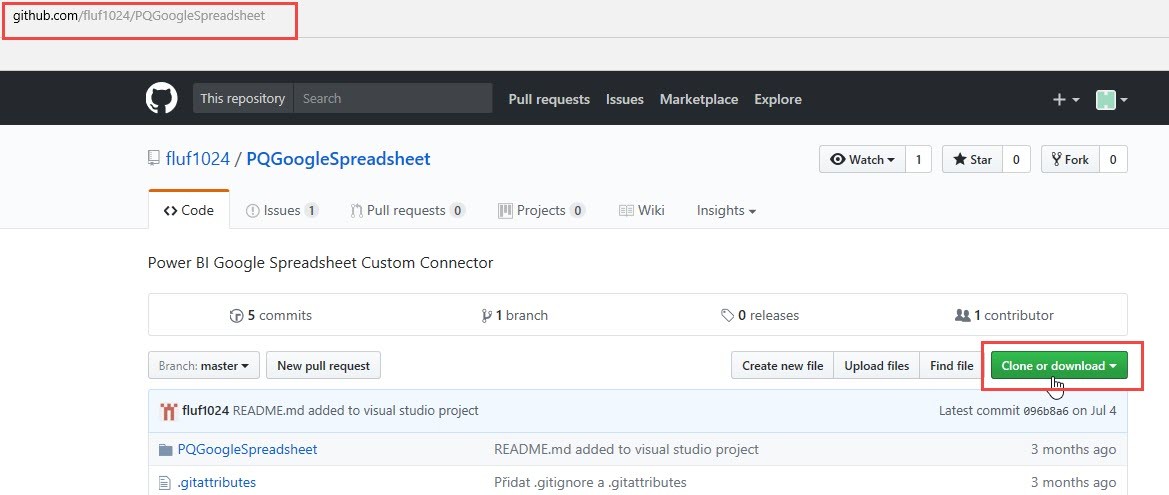Screen dimensions: 1169x495
Task: Open latest commit message README.md added
Action: [x=356, y=411]
